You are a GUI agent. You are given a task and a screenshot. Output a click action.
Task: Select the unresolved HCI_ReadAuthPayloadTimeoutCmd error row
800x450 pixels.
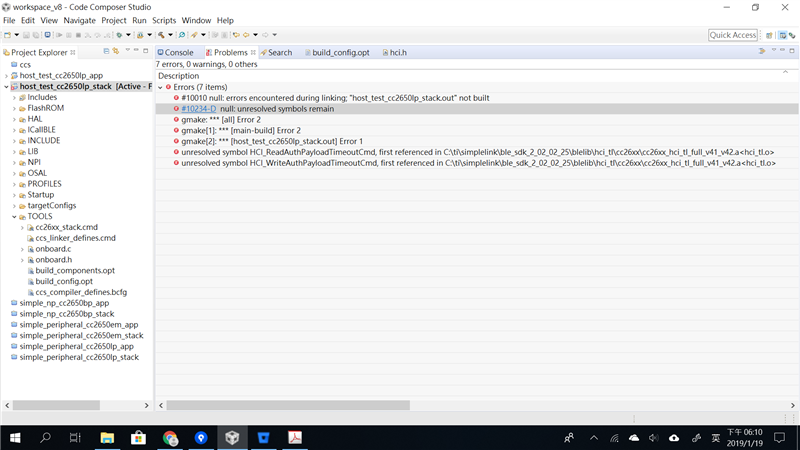pyautogui.click(x=477, y=152)
